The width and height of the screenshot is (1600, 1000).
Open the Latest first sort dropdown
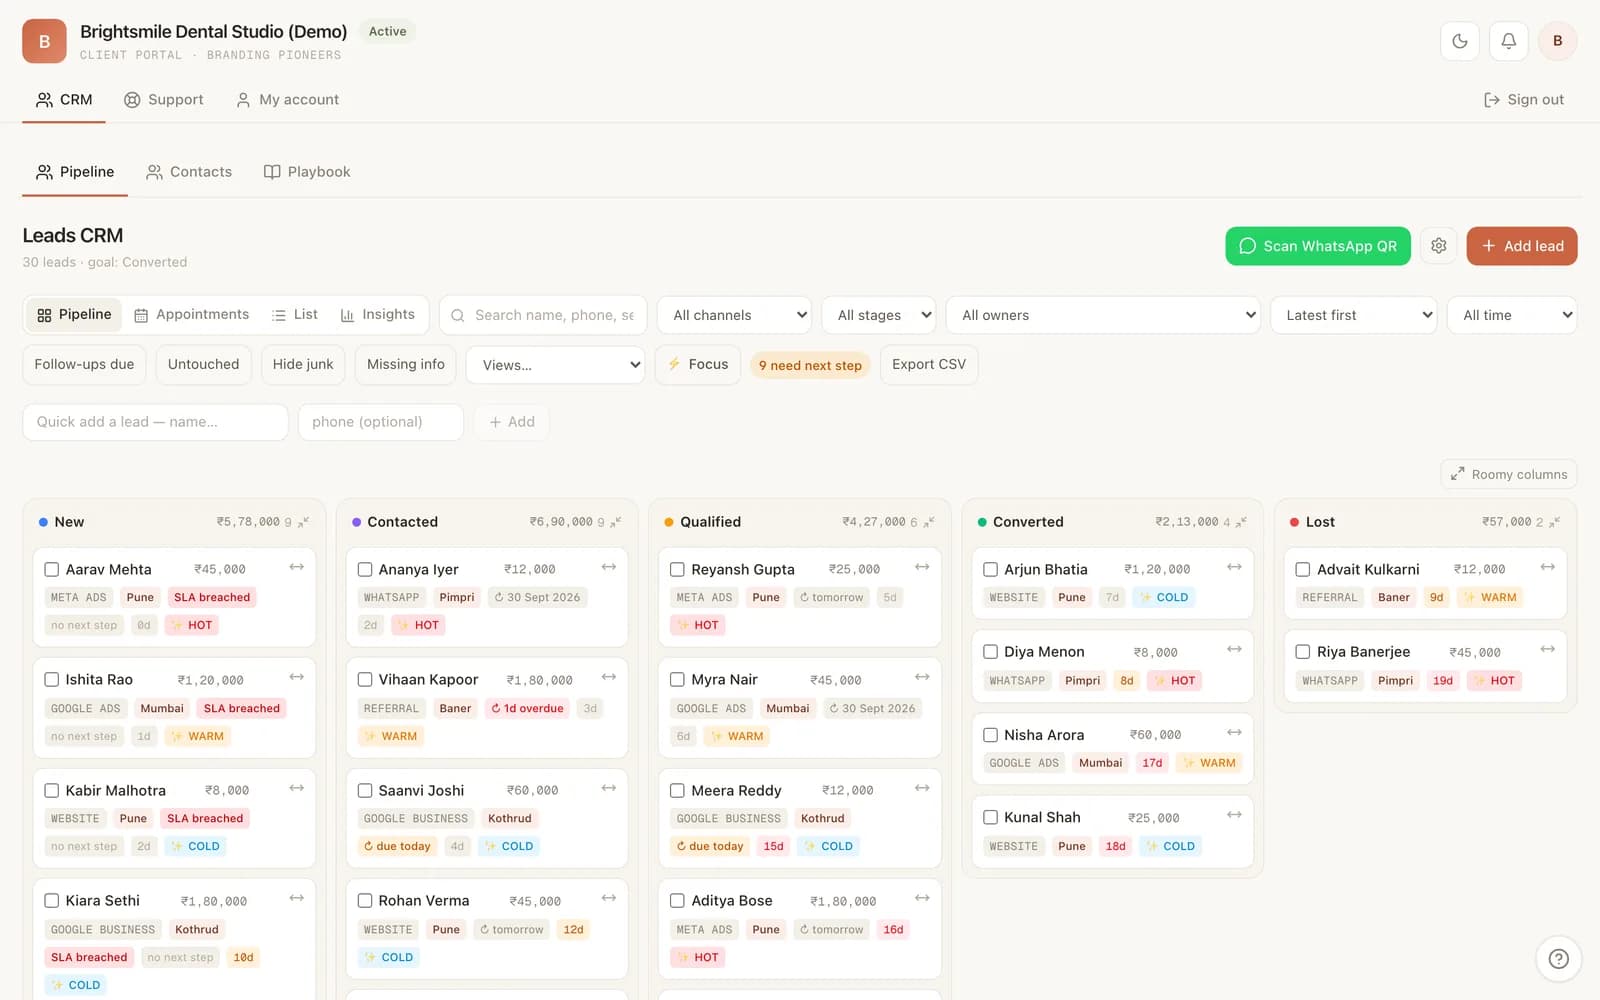1353,315
